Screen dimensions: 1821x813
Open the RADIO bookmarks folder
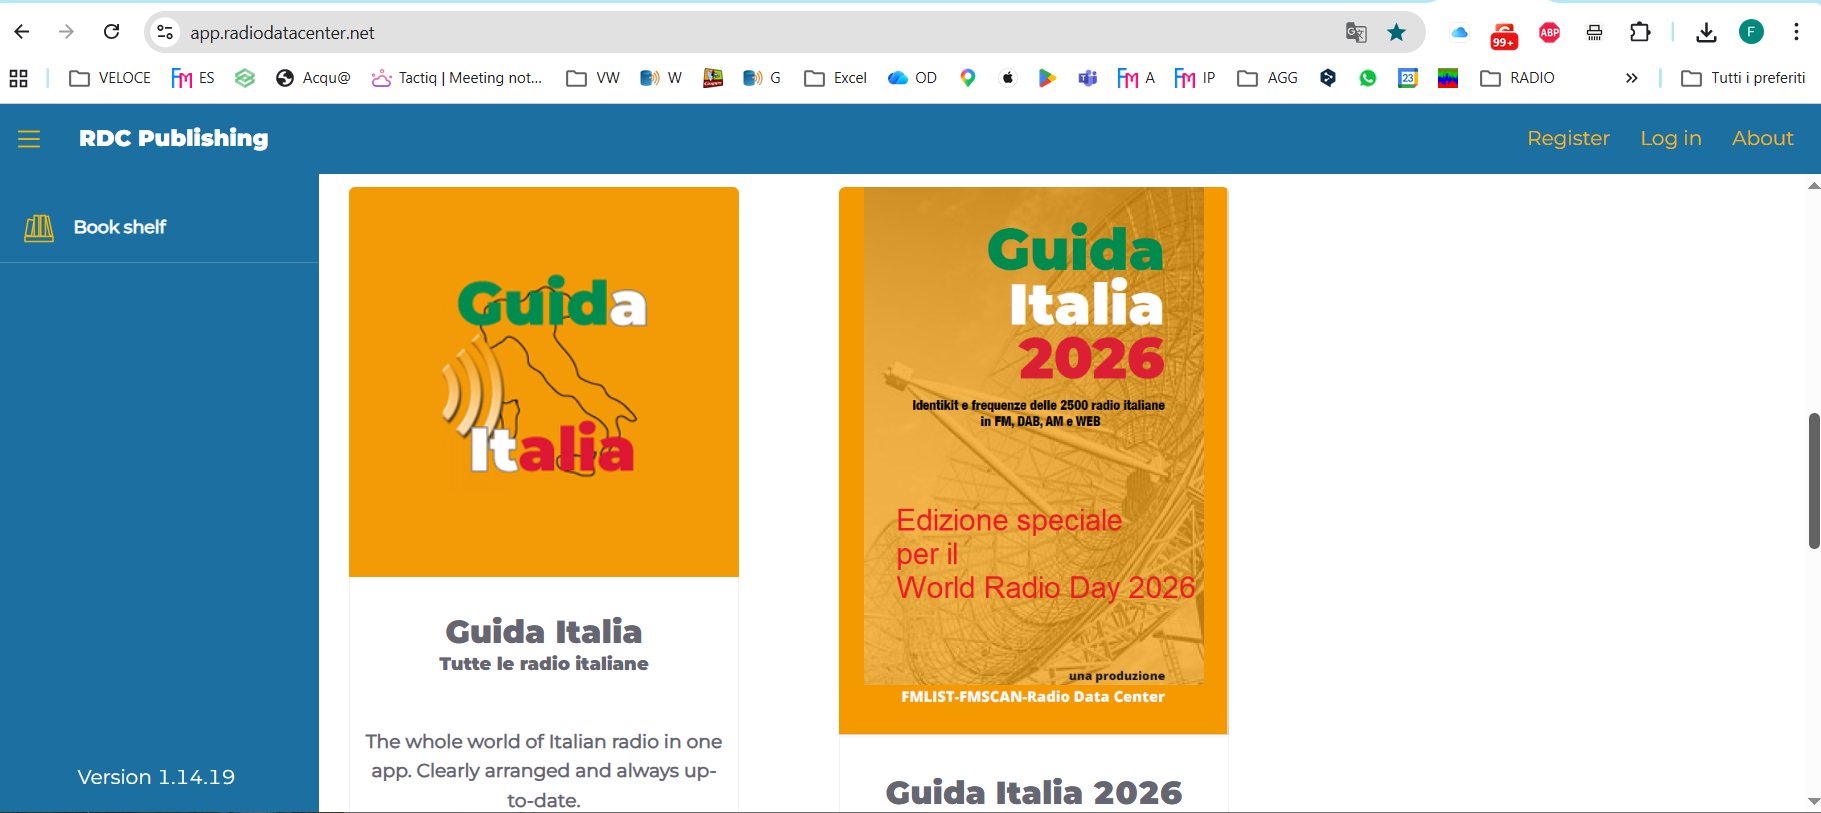1518,78
